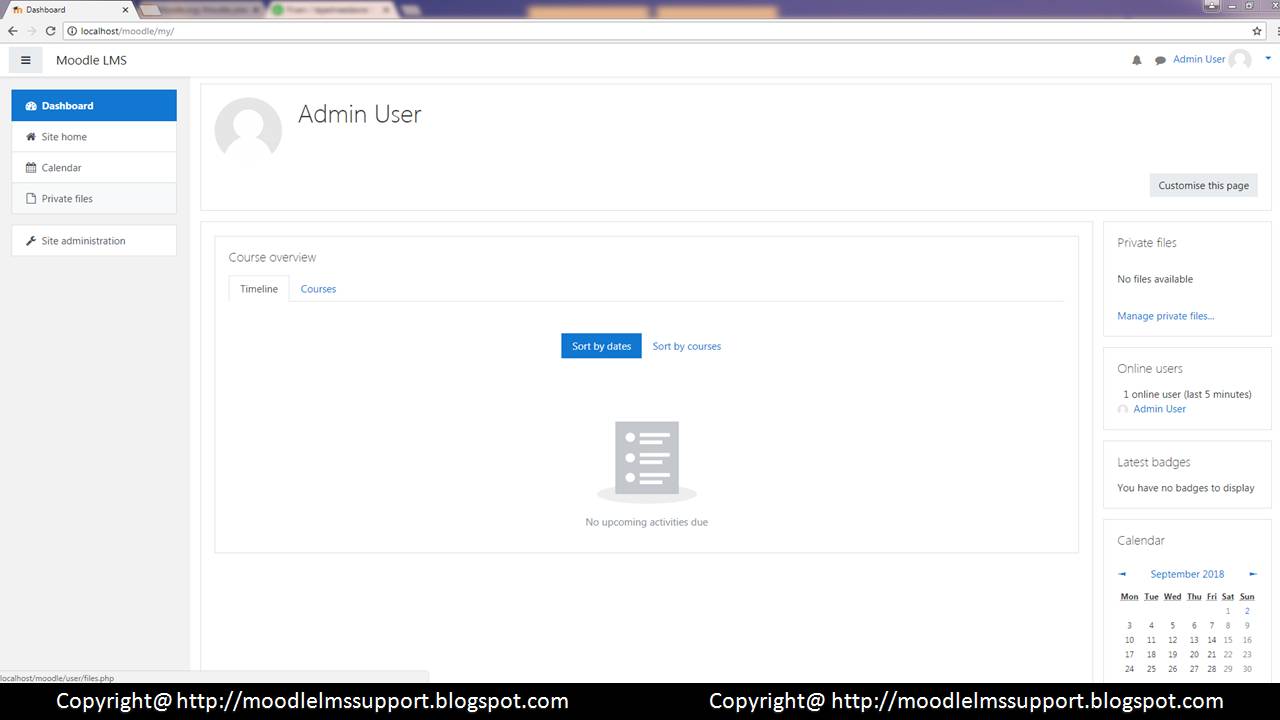Click the Private files document icon
This screenshot has width=1280, height=720.
point(33,198)
